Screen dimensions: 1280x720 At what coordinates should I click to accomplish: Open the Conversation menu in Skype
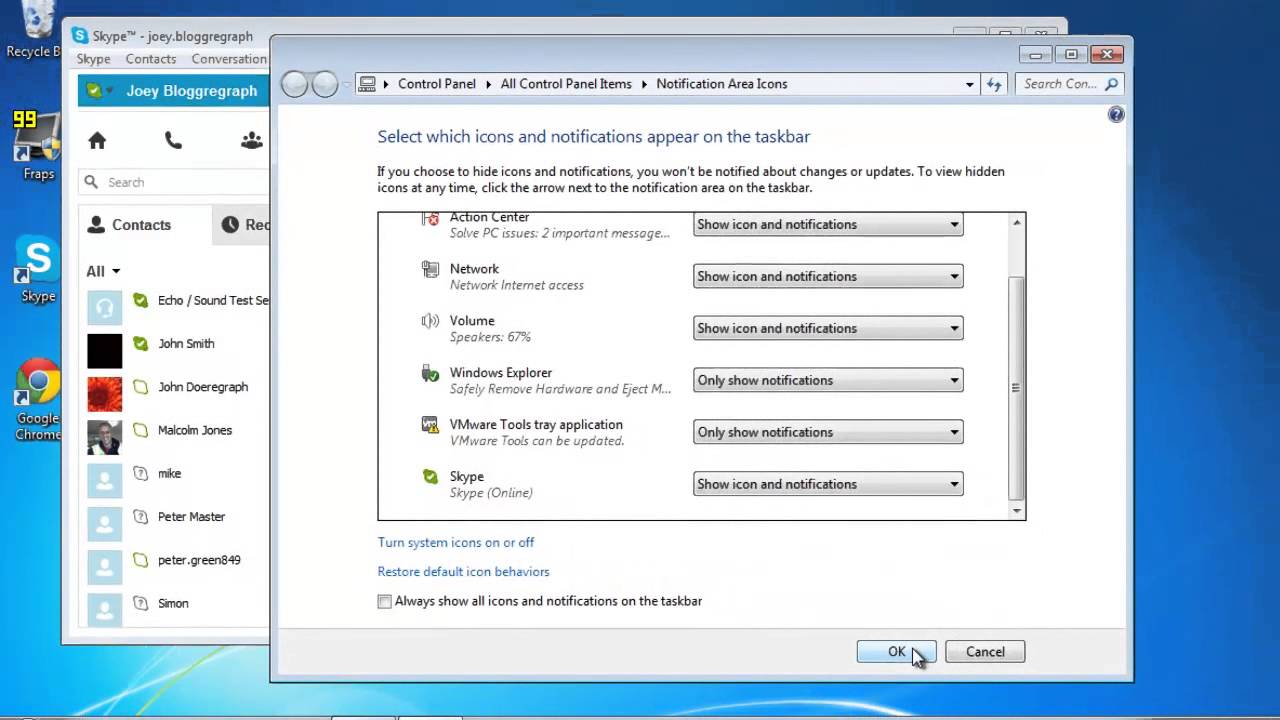point(229,59)
